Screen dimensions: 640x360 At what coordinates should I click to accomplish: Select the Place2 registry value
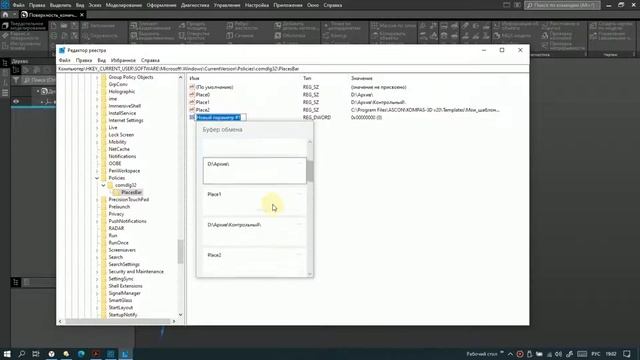202,110
